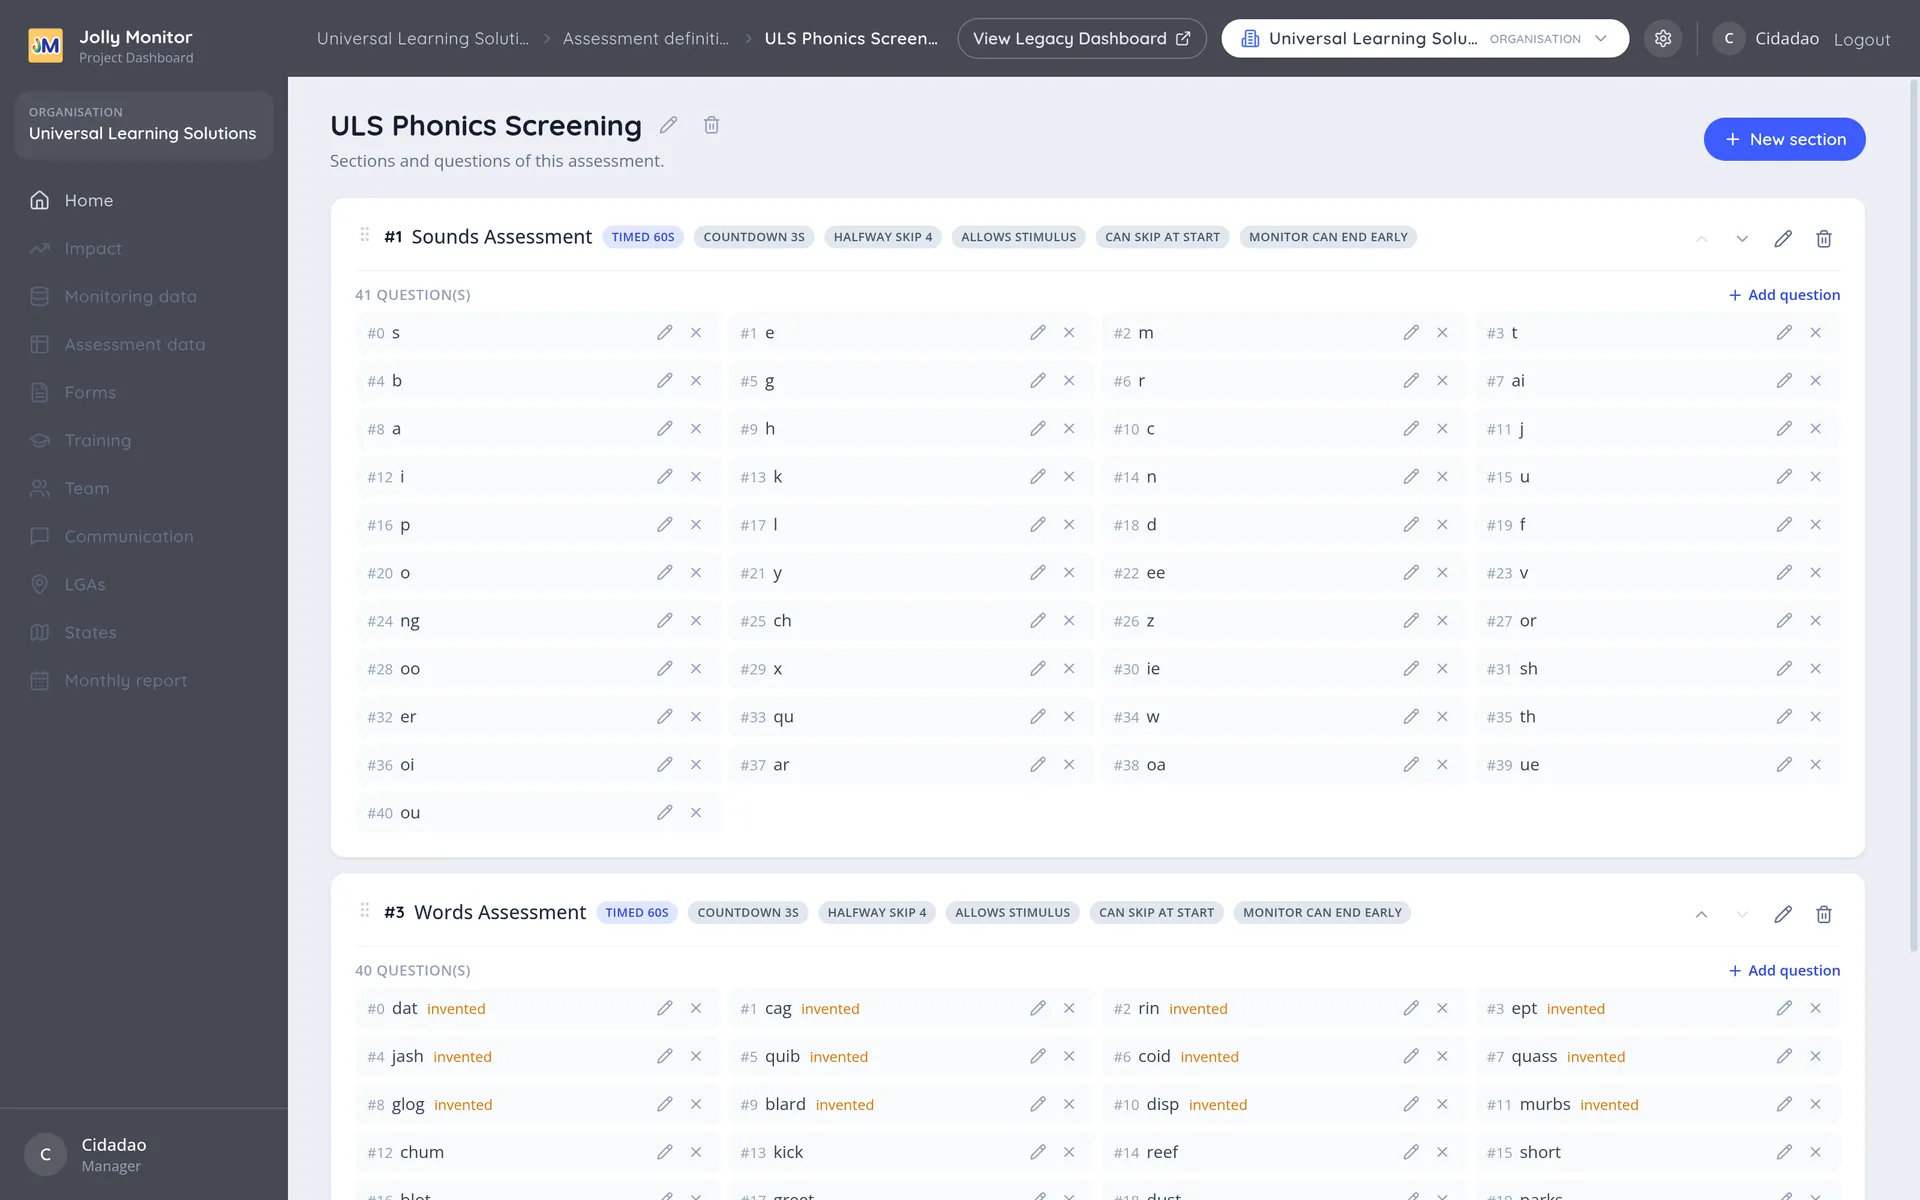
Task: Open Monthly report in sidebar
Action: point(144,680)
